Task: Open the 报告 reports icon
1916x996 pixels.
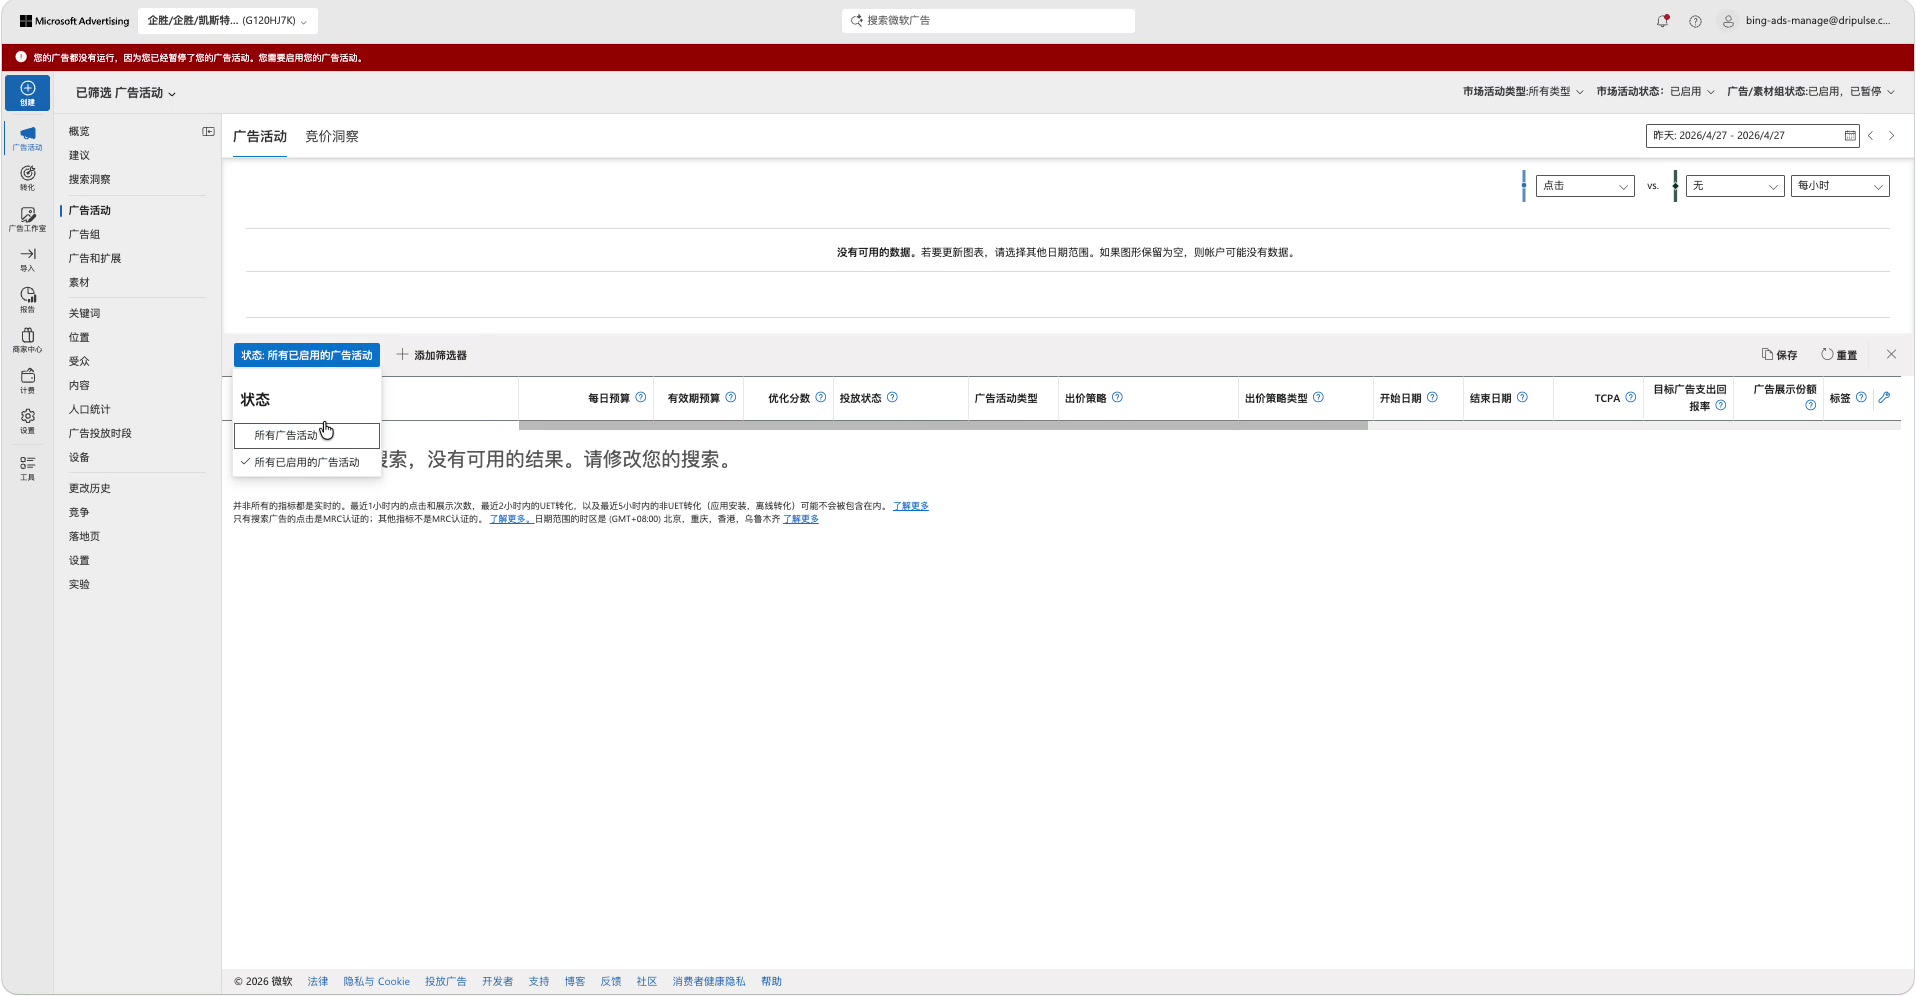Action: 27,300
